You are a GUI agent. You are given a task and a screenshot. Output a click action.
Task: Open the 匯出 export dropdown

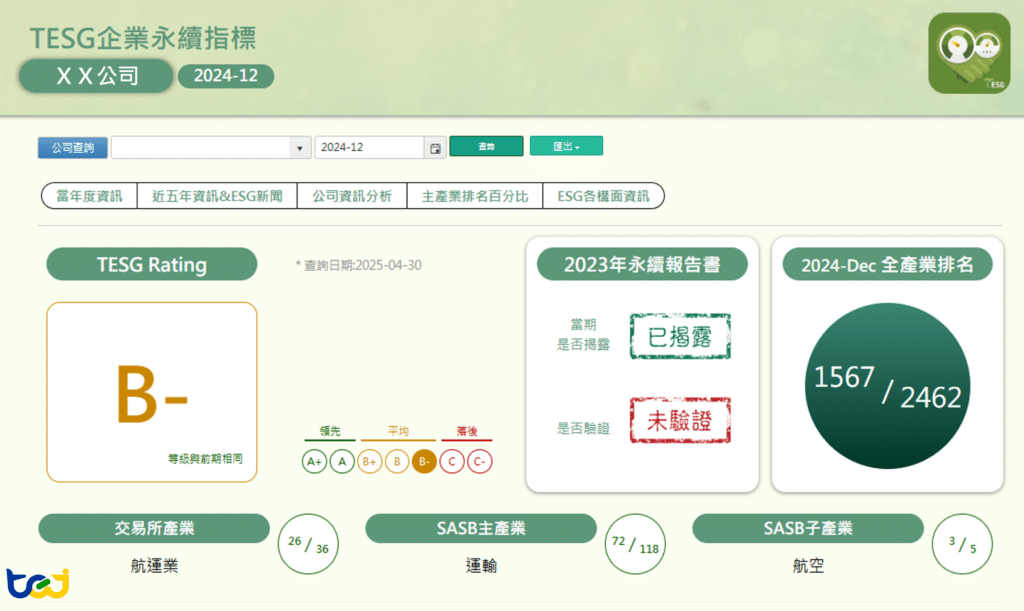coord(567,146)
